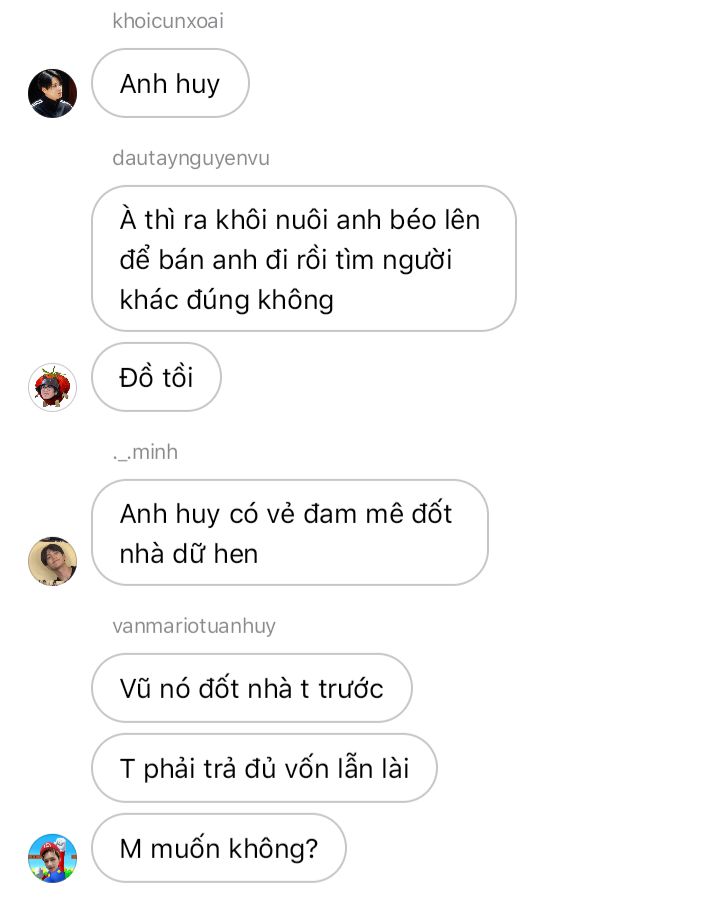Tap the strawberry avatar of dautaynguyenvu
The image size is (720, 907).
pyautogui.click(x=53, y=387)
